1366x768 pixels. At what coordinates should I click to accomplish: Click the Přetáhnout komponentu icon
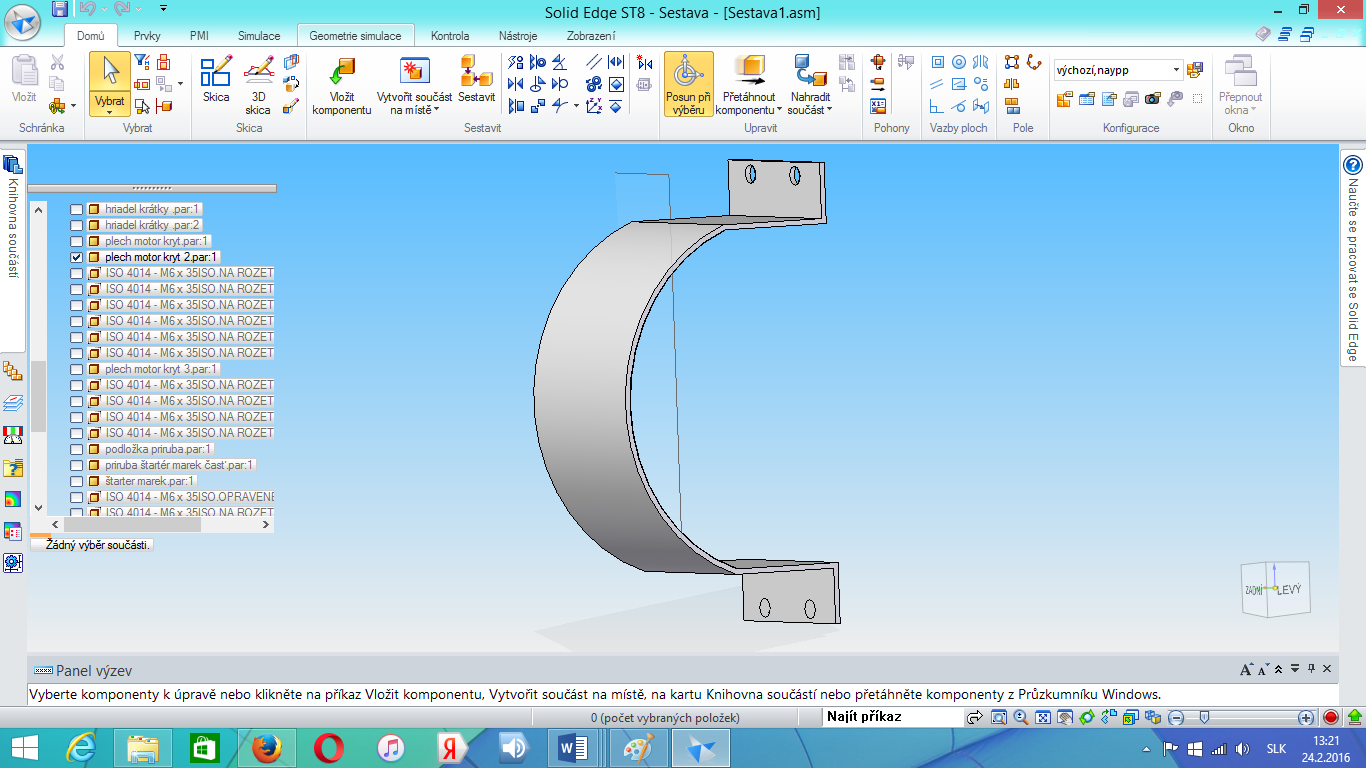coord(750,72)
